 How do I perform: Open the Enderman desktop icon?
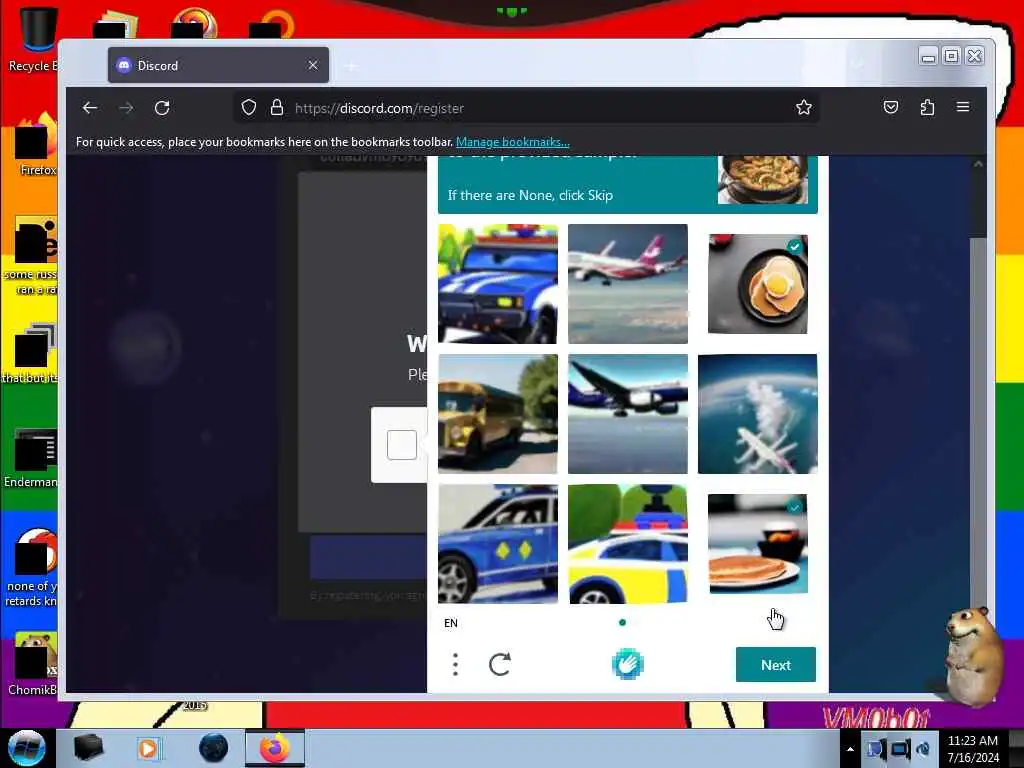[x=33, y=457]
